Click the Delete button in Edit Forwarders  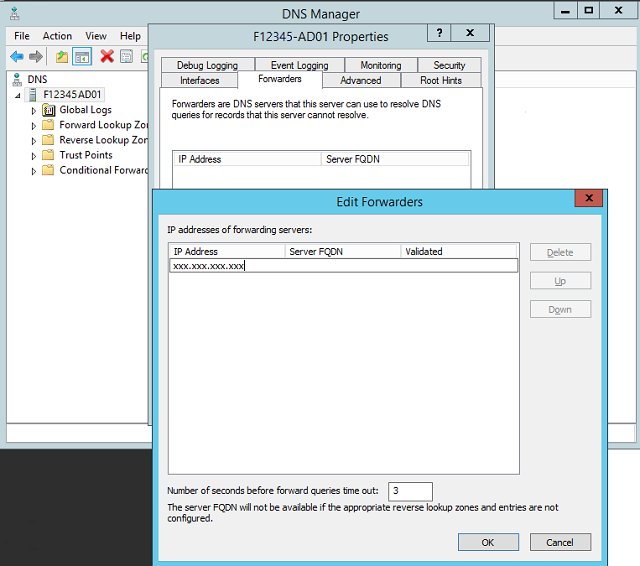point(560,252)
